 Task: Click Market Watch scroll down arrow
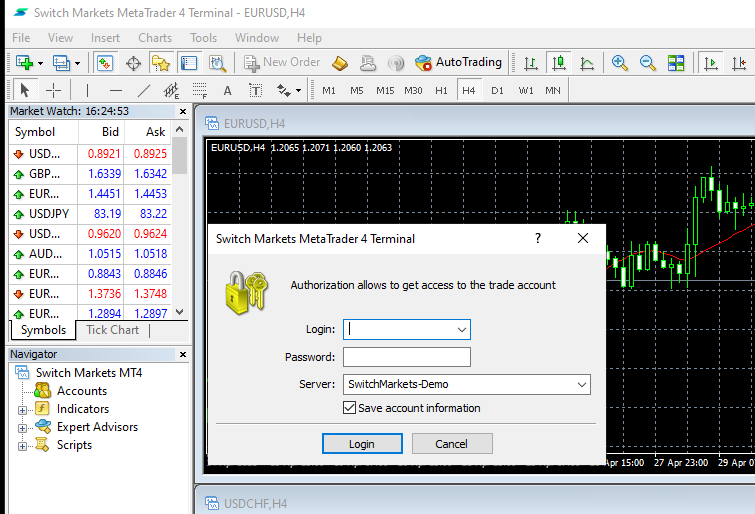pyautogui.click(x=180, y=312)
